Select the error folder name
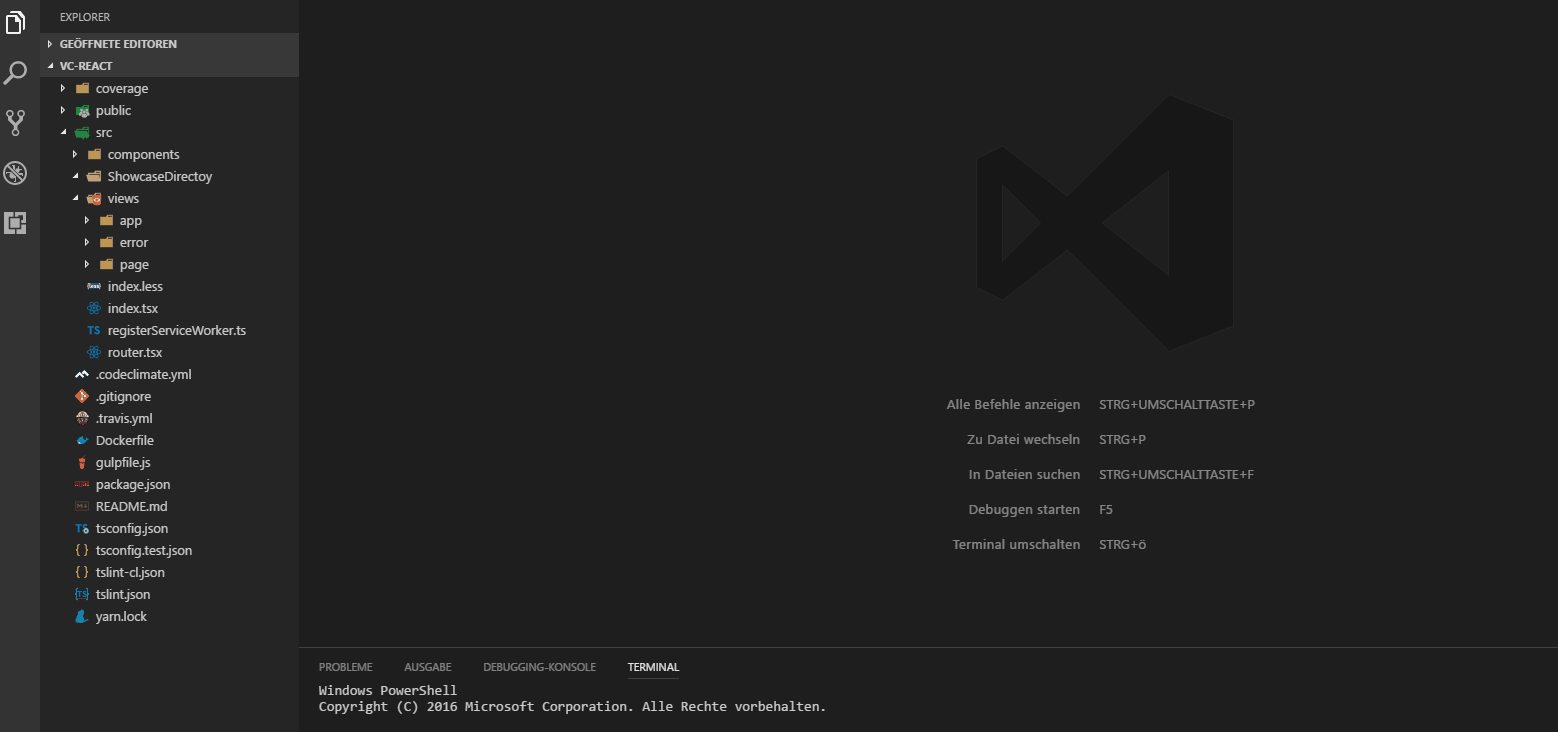 pyautogui.click(x=134, y=242)
